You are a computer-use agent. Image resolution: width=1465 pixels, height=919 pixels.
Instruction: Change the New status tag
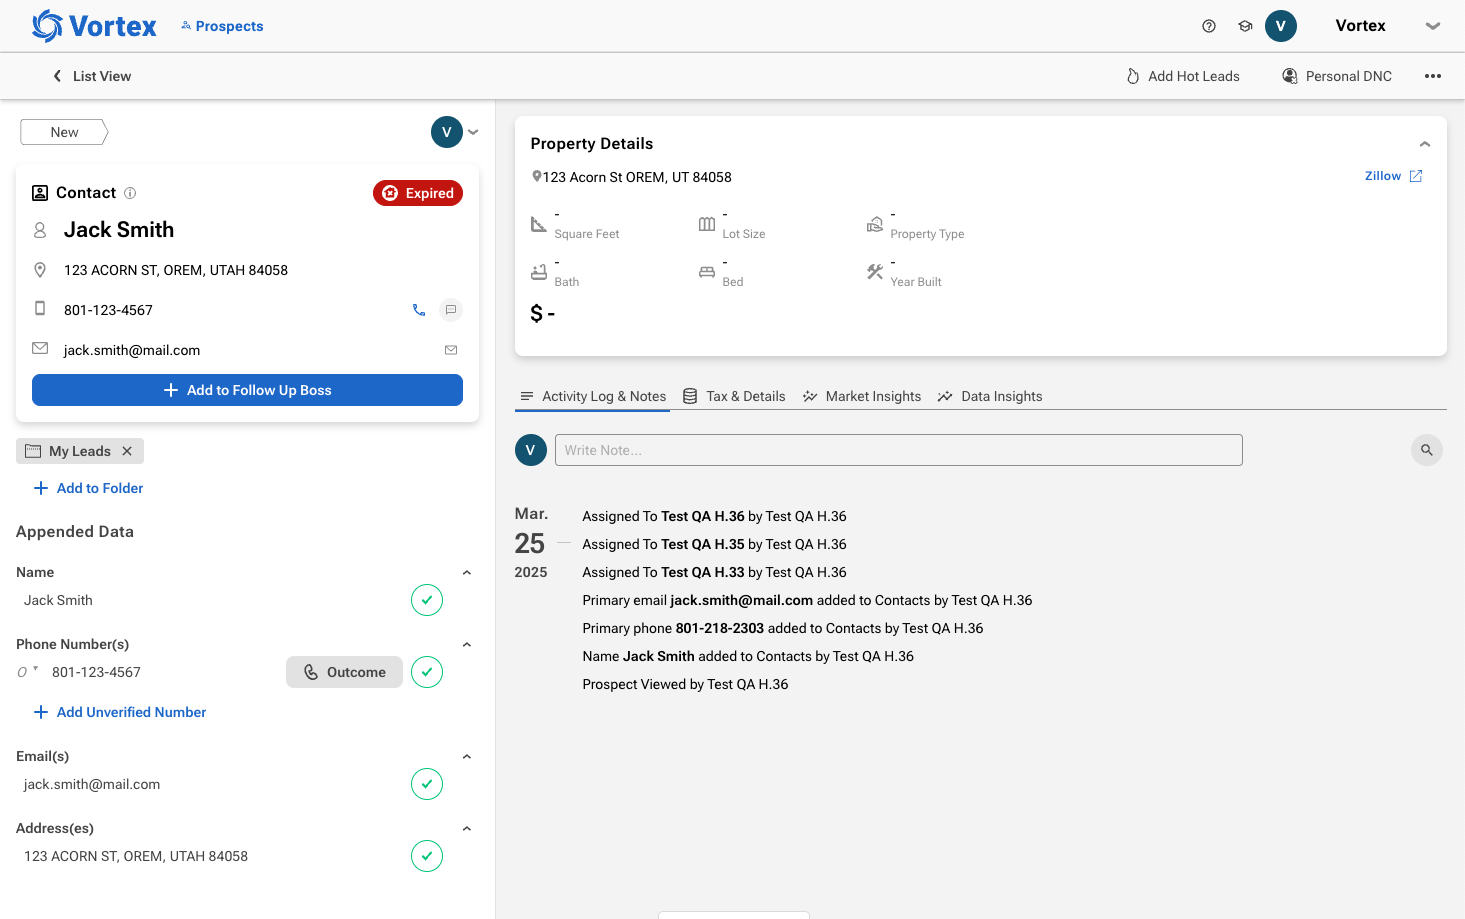click(x=64, y=132)
